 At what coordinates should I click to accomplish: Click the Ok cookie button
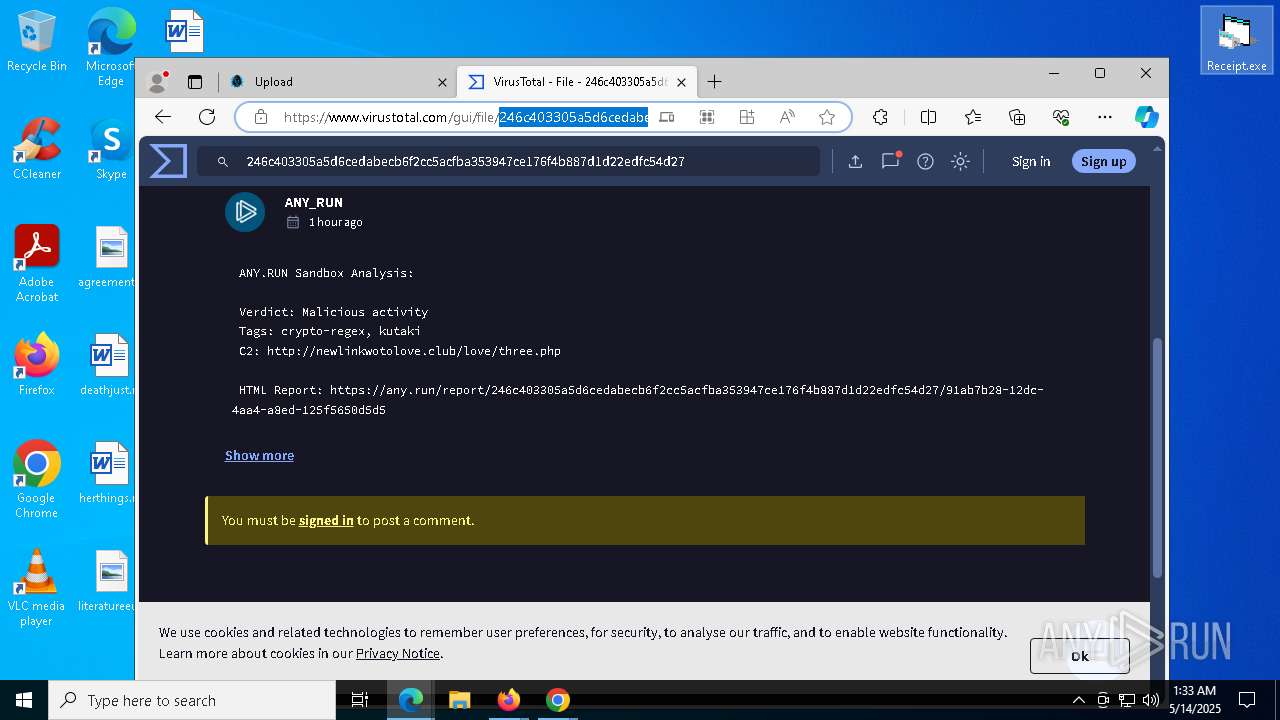[x=1080, y=656]
